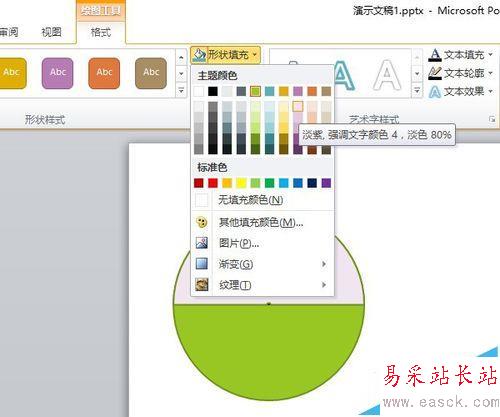Apply the white outlined A WordArt style
500x417 pixels.
pyautogui.click(x=387, y=75)
